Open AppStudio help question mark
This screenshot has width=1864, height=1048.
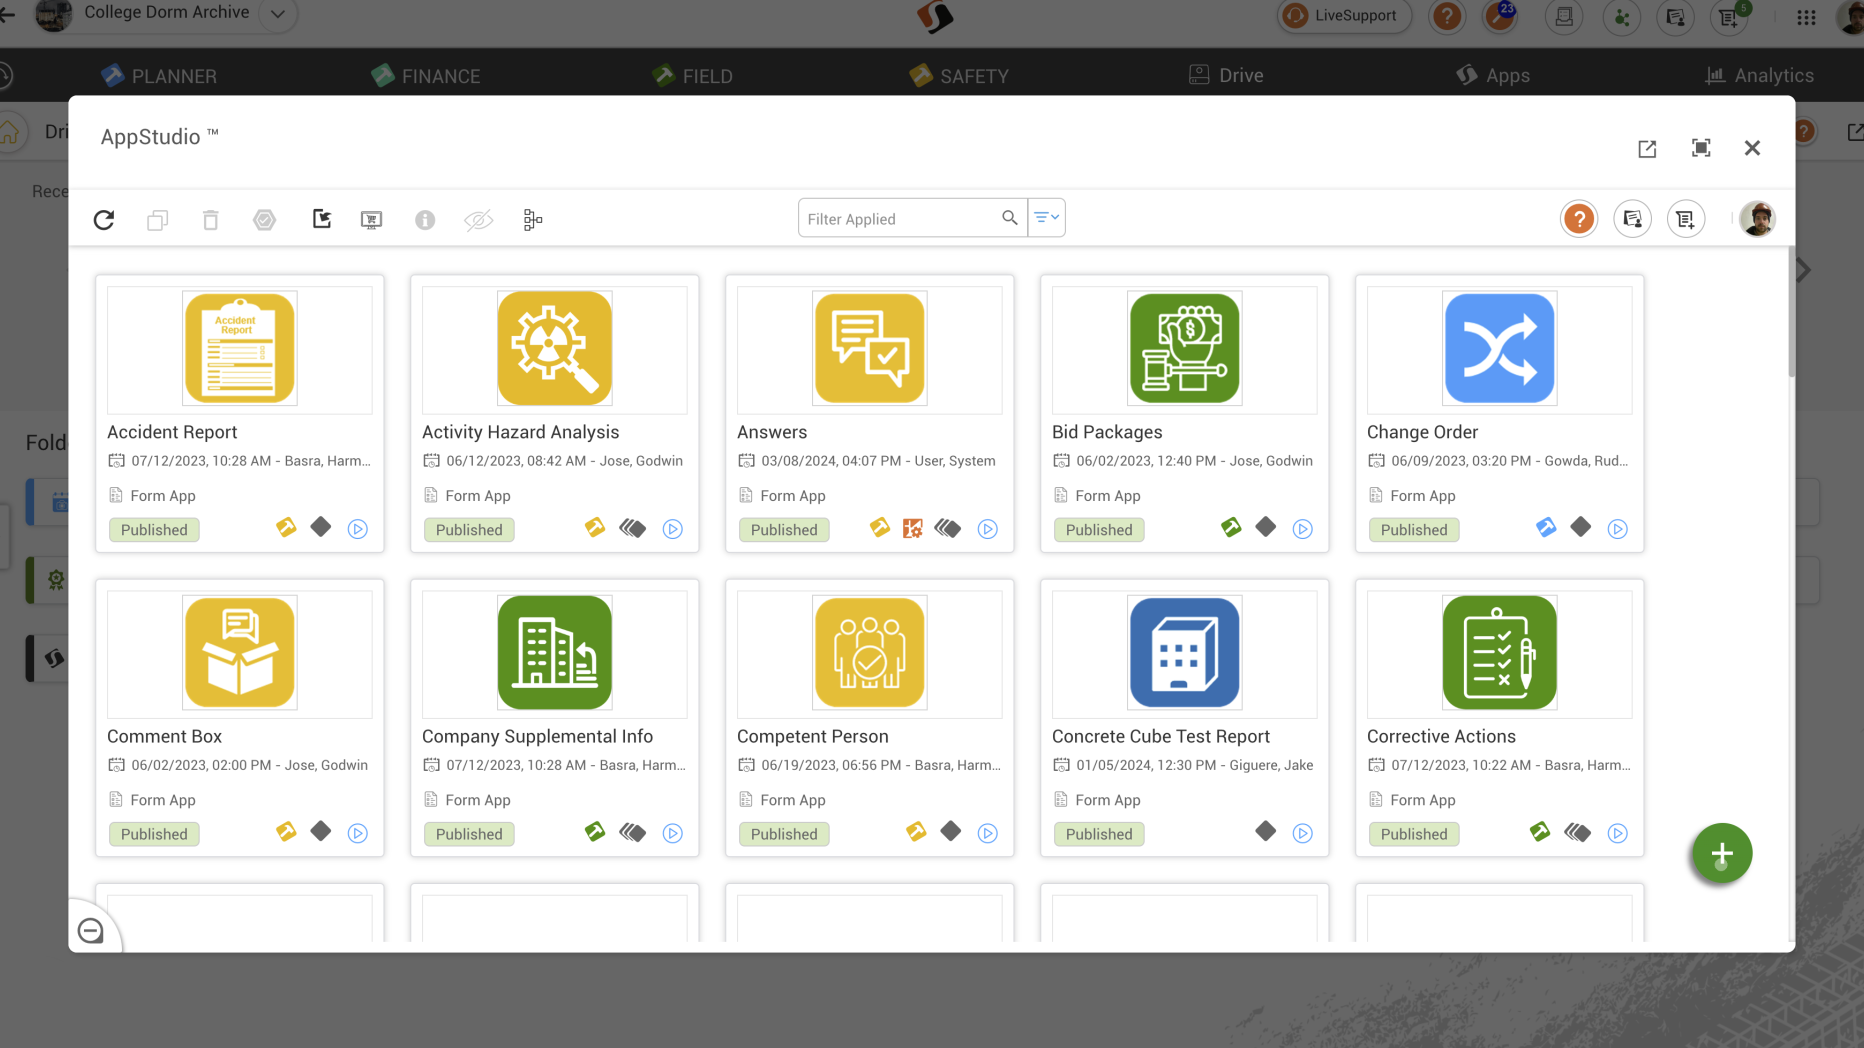[1579, 219]
